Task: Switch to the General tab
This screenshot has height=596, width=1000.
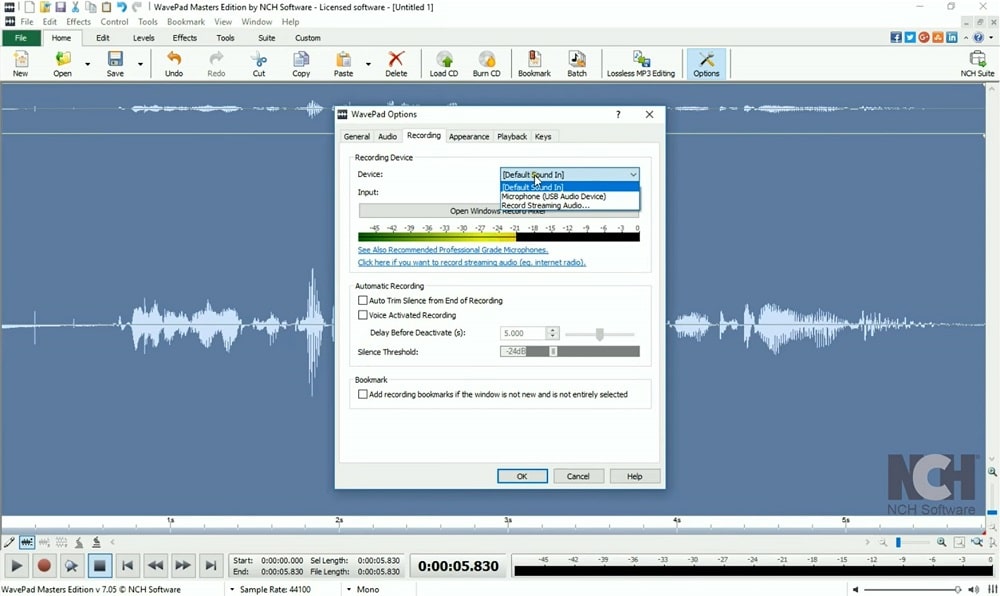Action: click(x=357, y=136)
